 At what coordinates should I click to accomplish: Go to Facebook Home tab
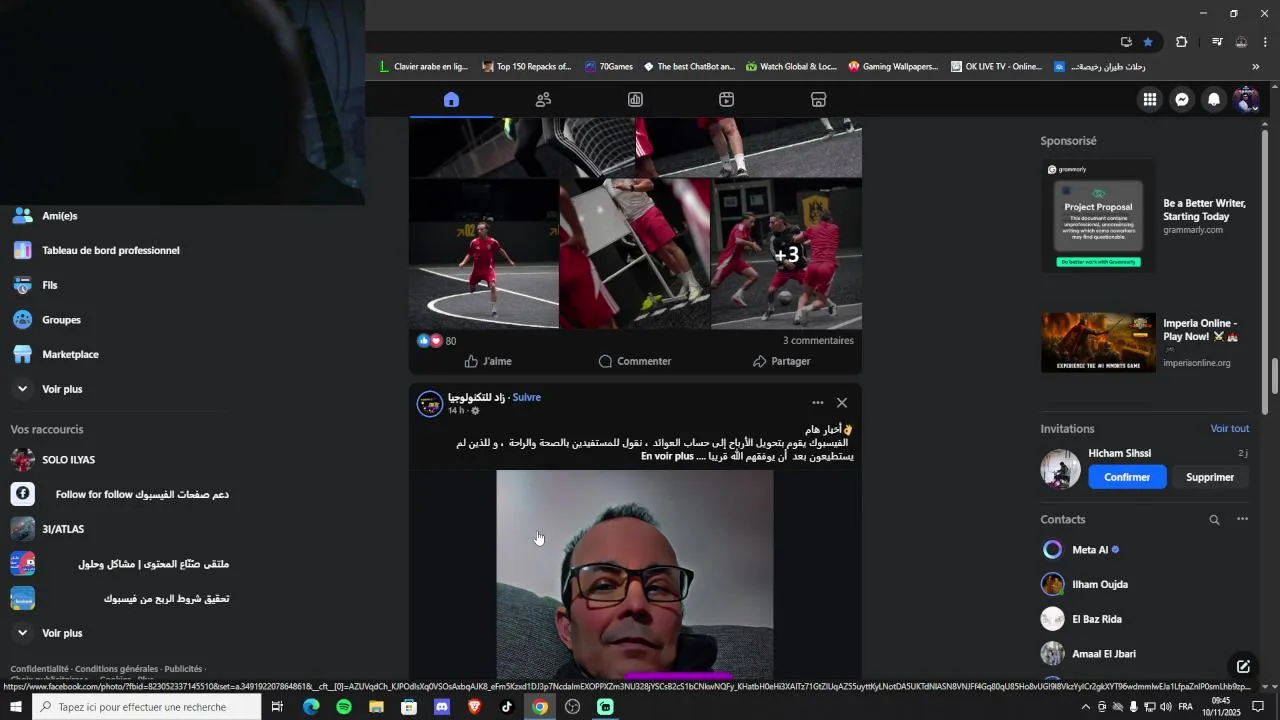[451, 100]
